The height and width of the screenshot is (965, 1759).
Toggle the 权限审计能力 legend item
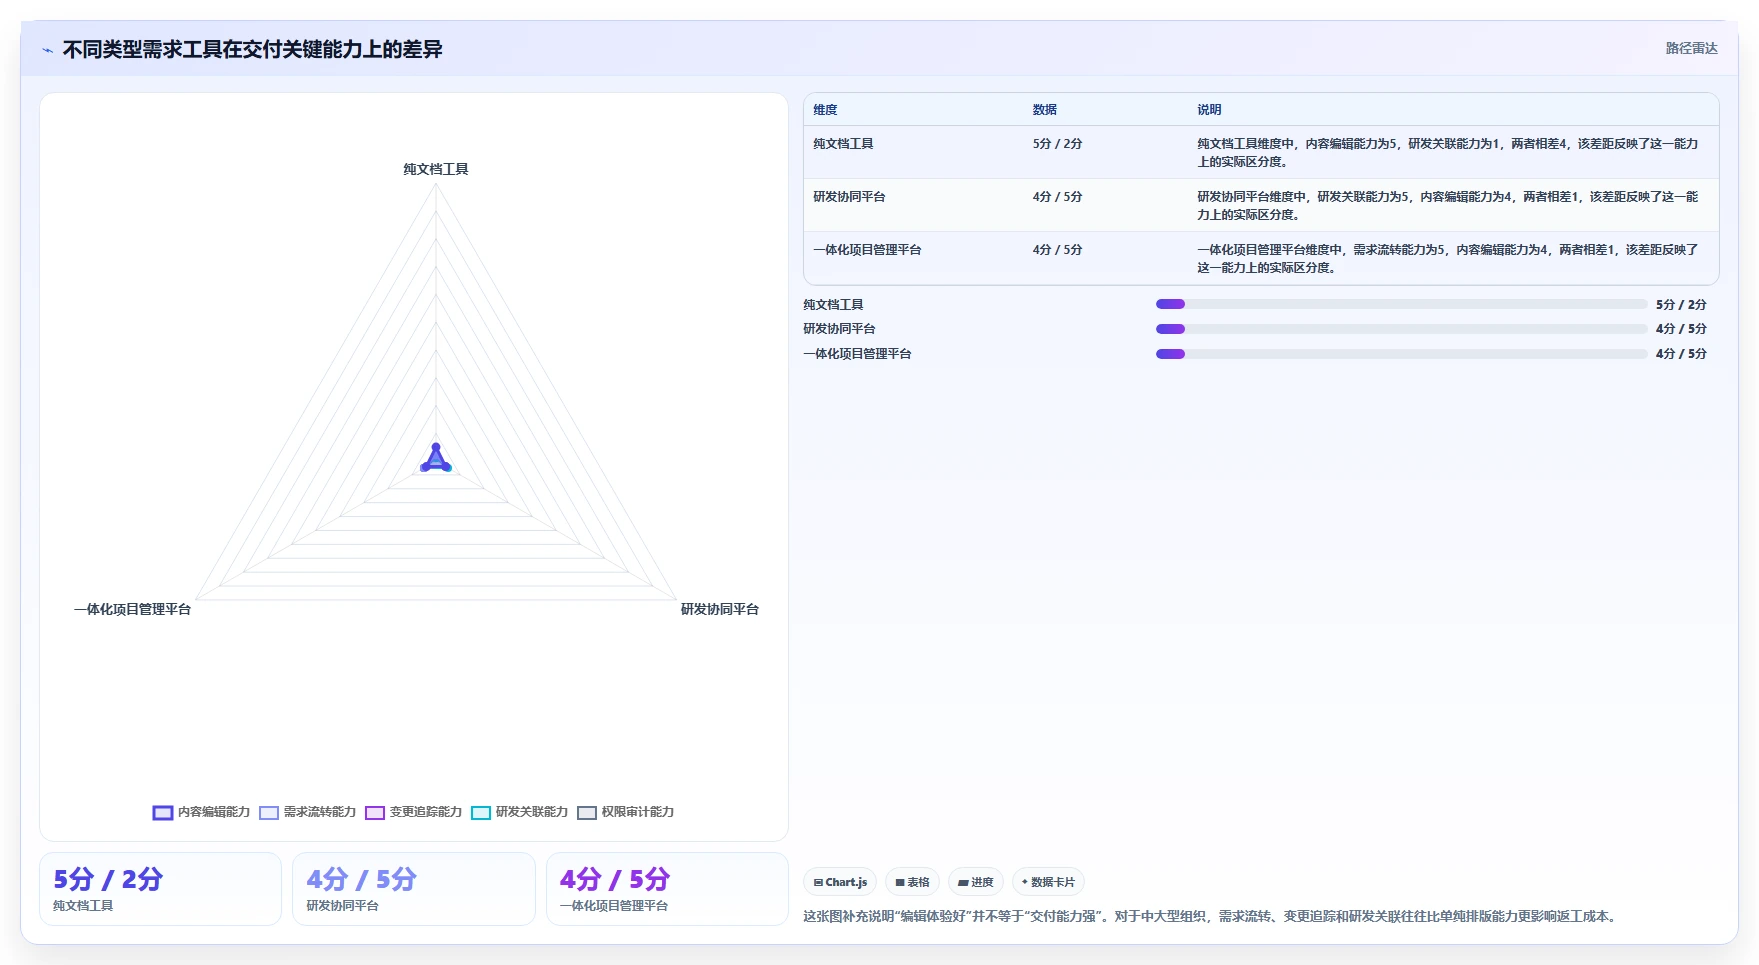(x=625, y=812)
